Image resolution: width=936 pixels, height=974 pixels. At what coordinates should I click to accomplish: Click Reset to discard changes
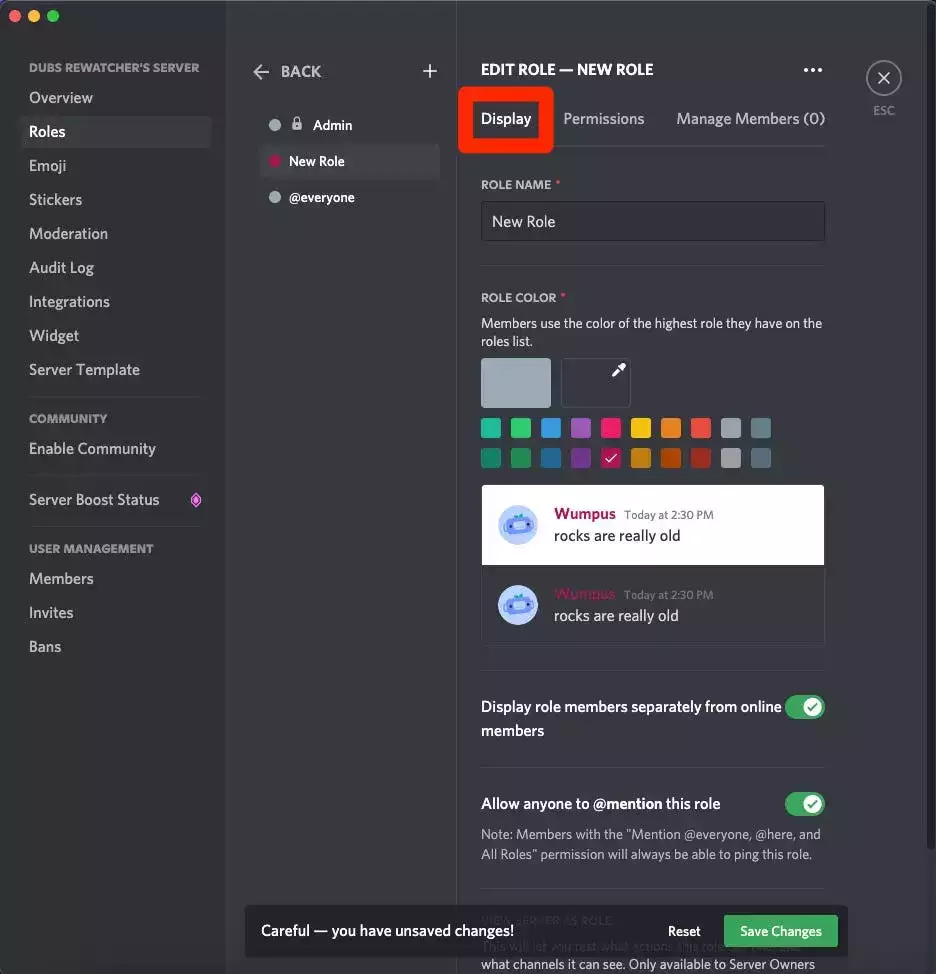tap(684, 931)
